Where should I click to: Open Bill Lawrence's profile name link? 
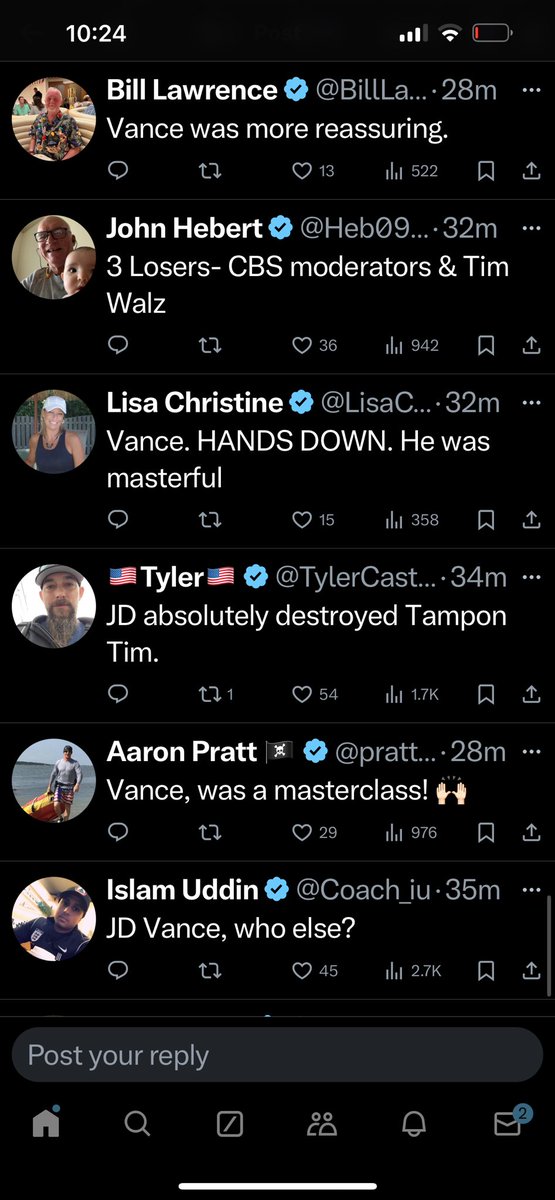click(192, 89)
